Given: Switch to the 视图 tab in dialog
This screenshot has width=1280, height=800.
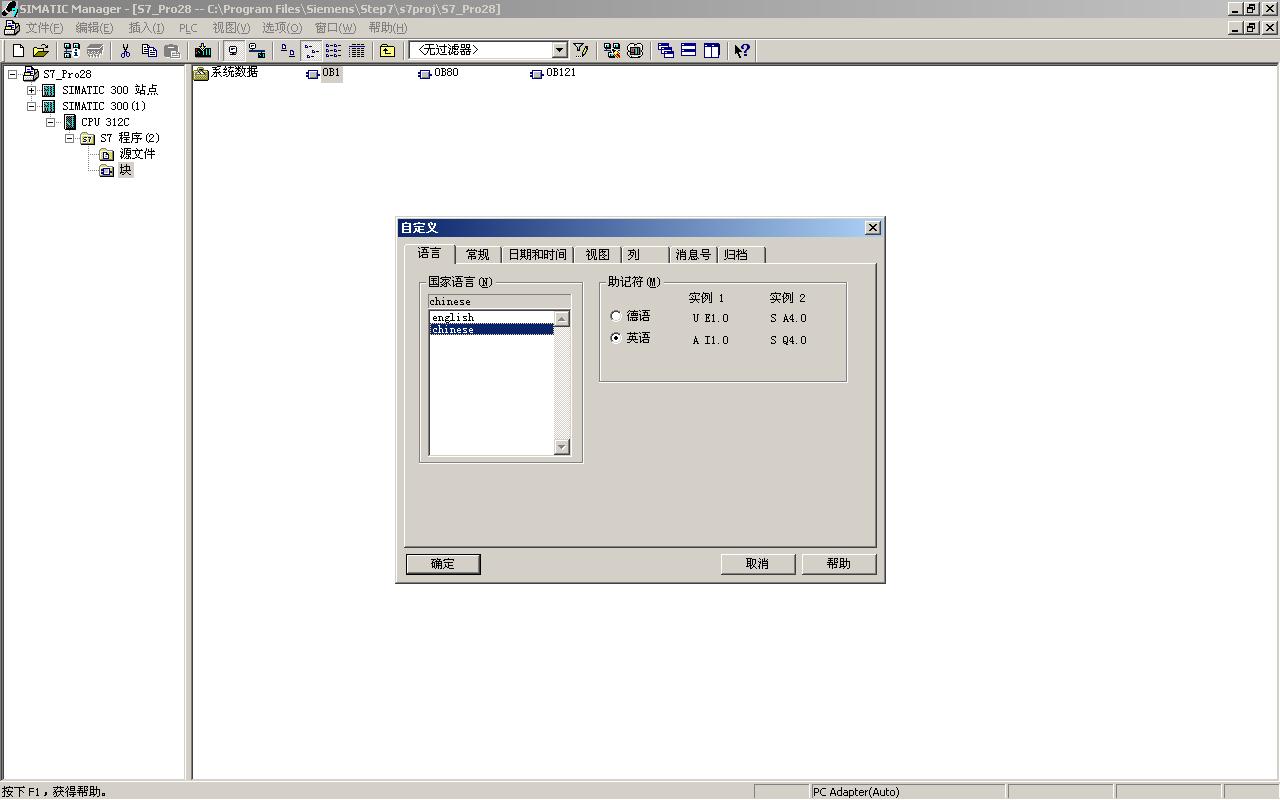Looking at the screenshot, I should pos(597,255).
